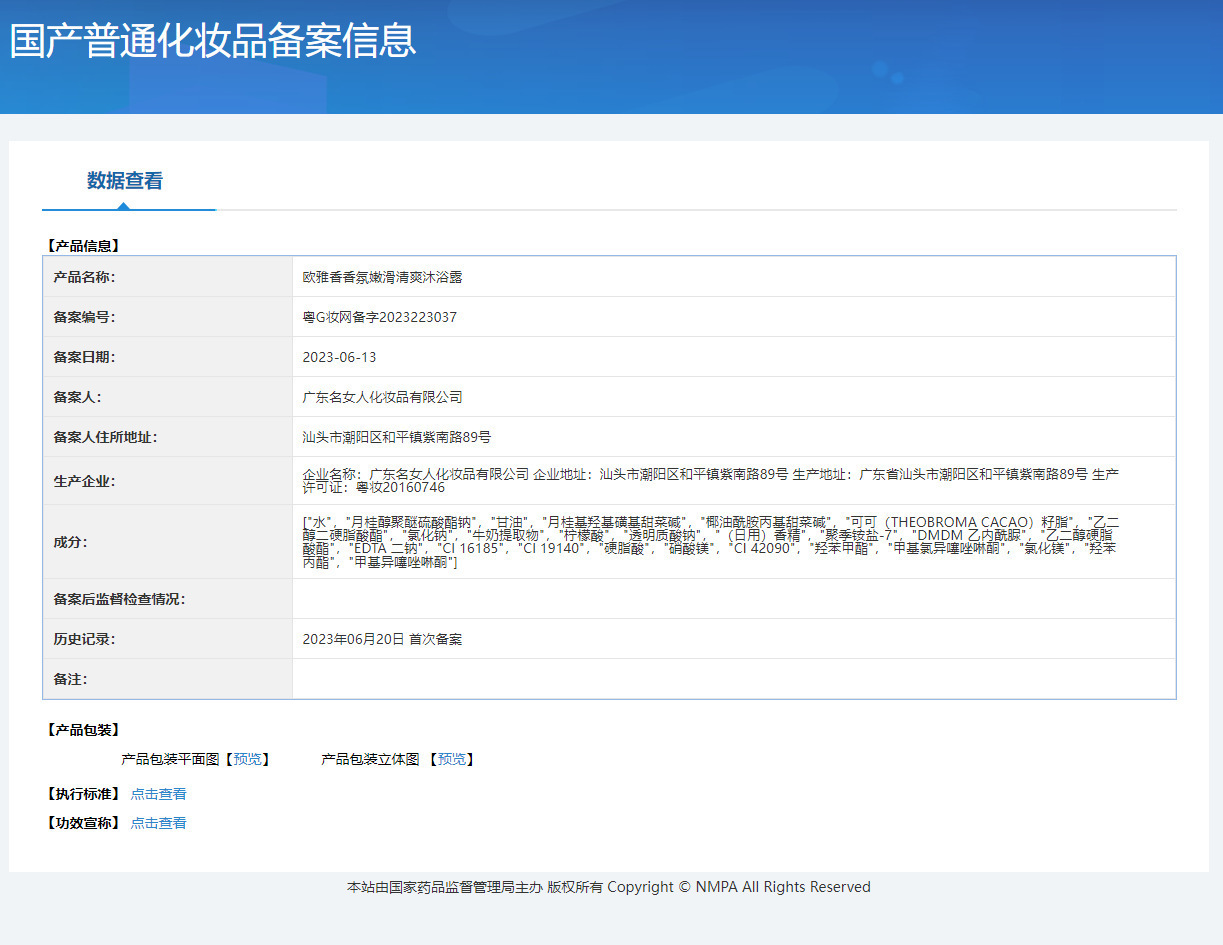Click the 生产企业 details text
1223x945 pixels.
[710, 480]
